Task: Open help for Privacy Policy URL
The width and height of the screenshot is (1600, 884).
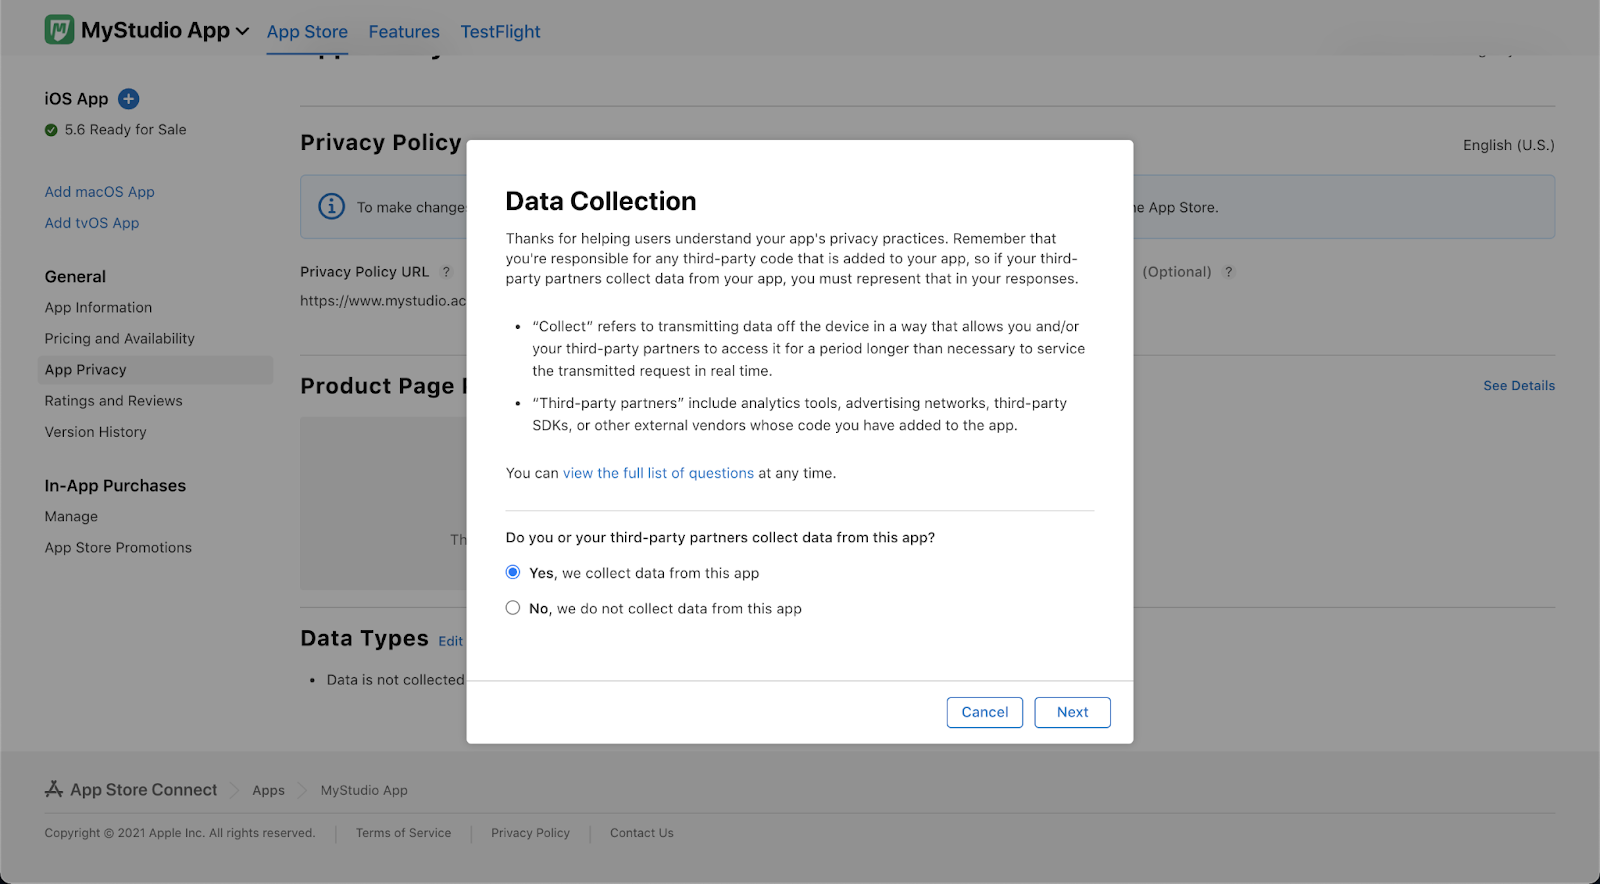Action: (446, 272)
